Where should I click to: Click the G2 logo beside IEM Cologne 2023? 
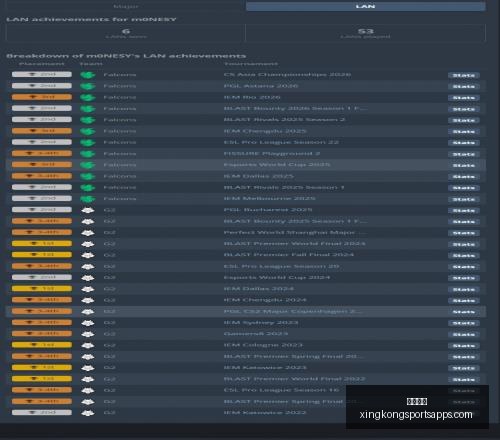(x=88, y=345)
